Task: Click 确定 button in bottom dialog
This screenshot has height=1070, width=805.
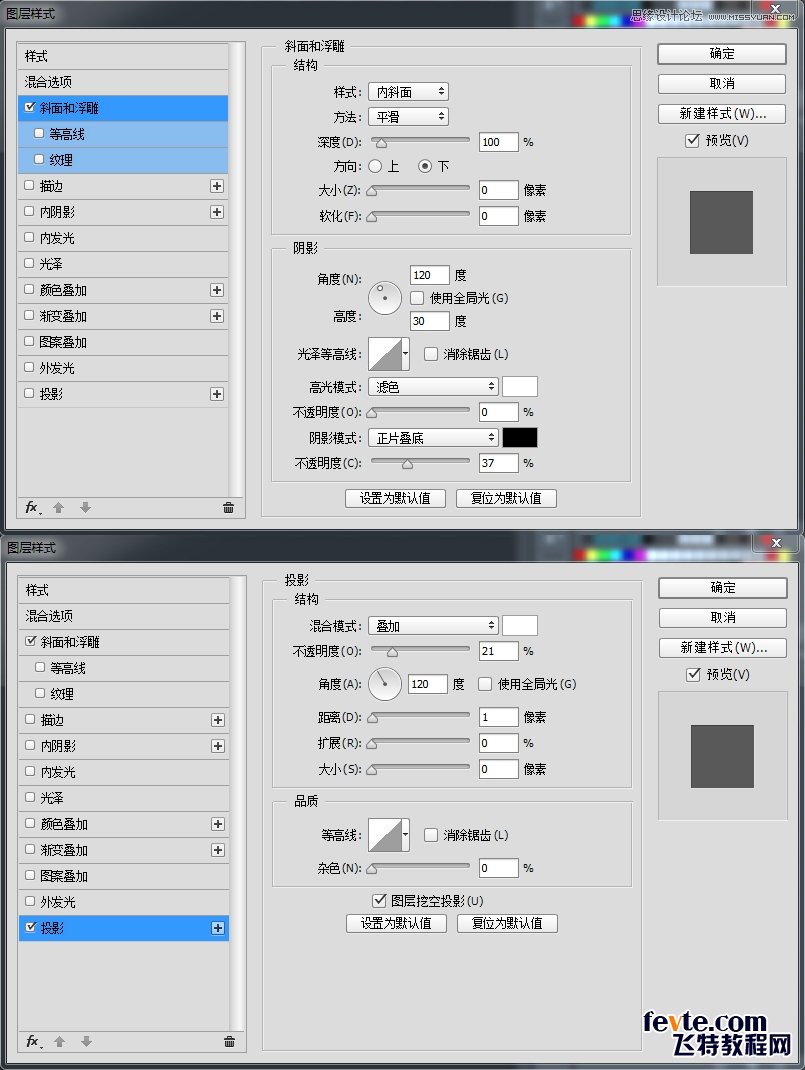Action: (723, 588)
